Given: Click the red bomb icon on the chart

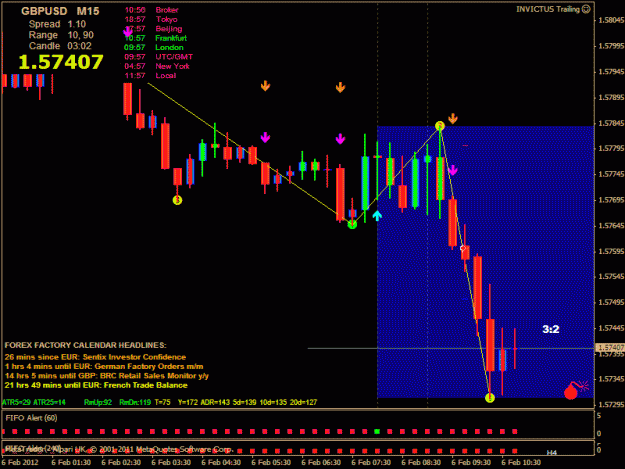Looking at the screenshot, I should click(x=575, y=390).
